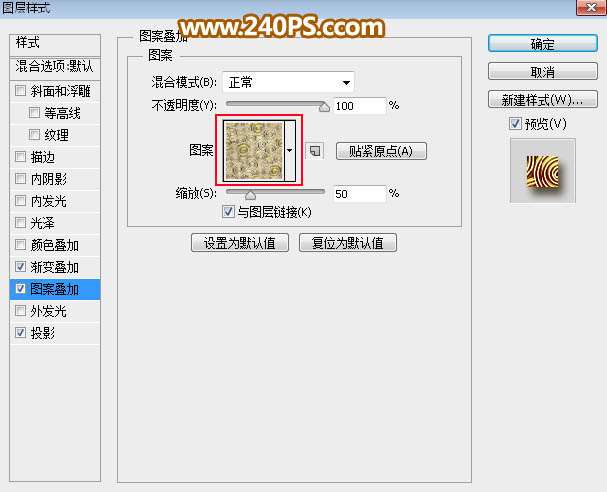Click the new preset from pattern icon
The width and height of the screenshot is (607, 492).
315,151
